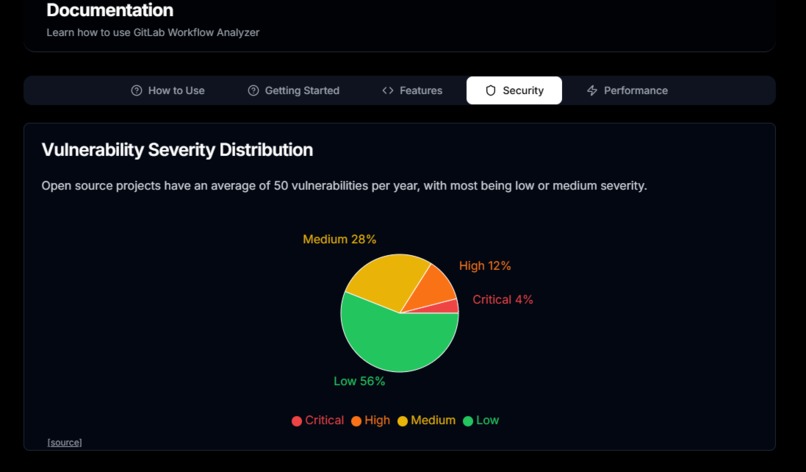Select the yellow Medium pie slice
Screen dimensions: 806x472
click(x=386, y=280)
